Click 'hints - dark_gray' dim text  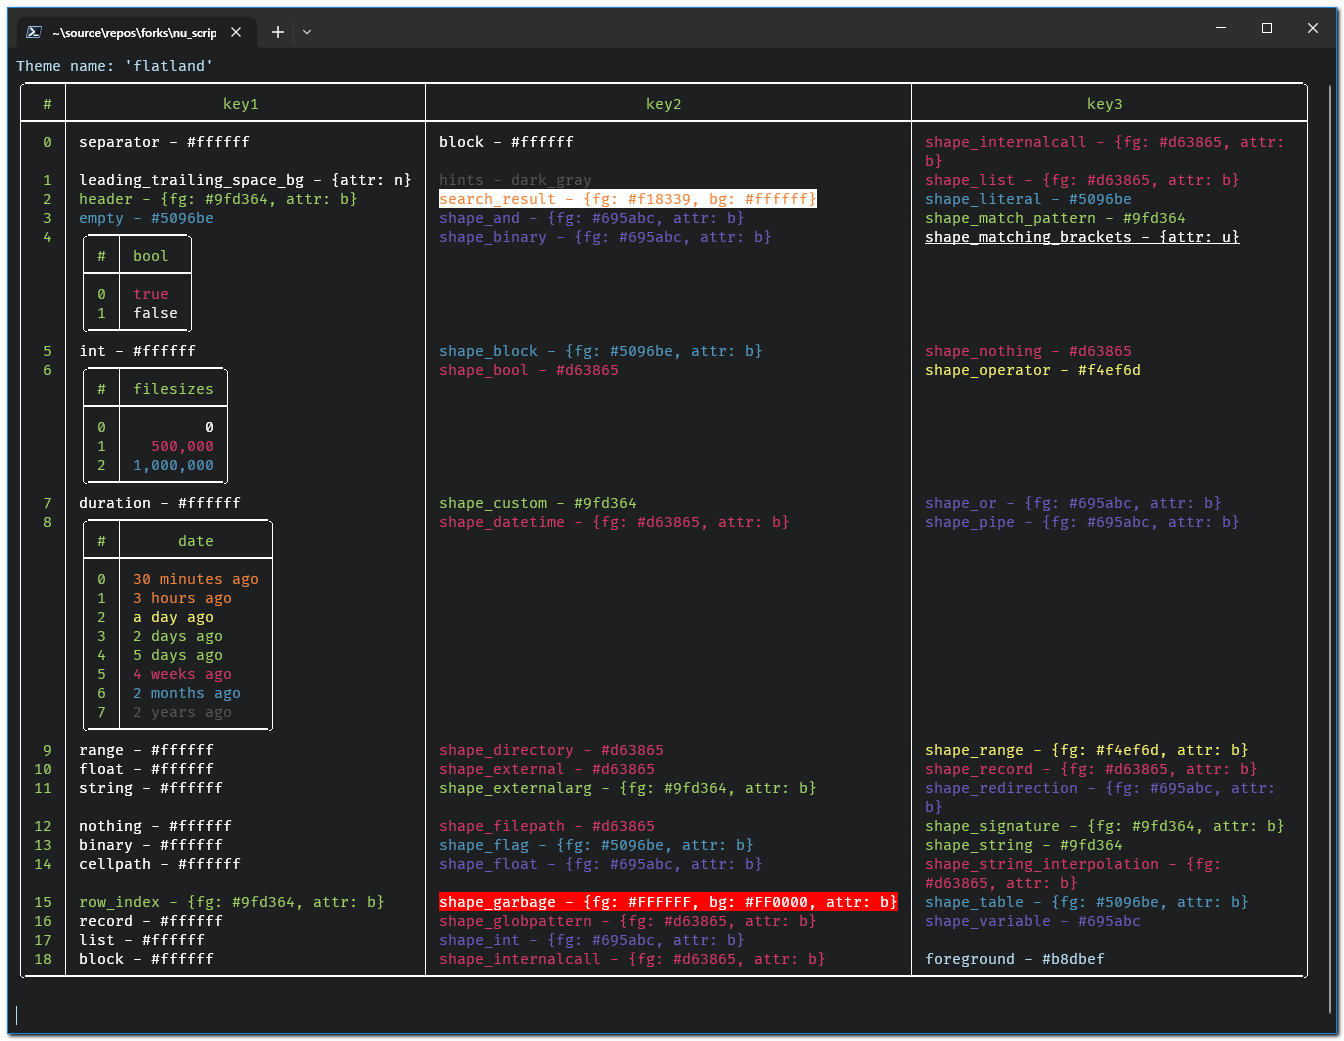[x=516, y=180]
